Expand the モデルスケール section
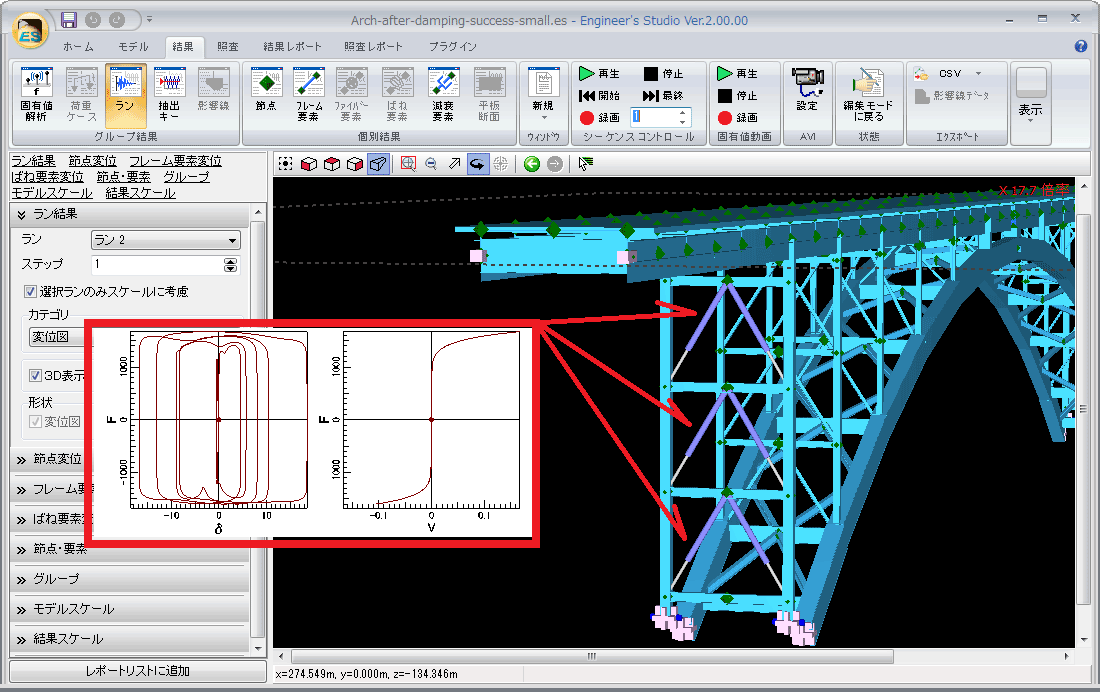 [x=130, y=609]
